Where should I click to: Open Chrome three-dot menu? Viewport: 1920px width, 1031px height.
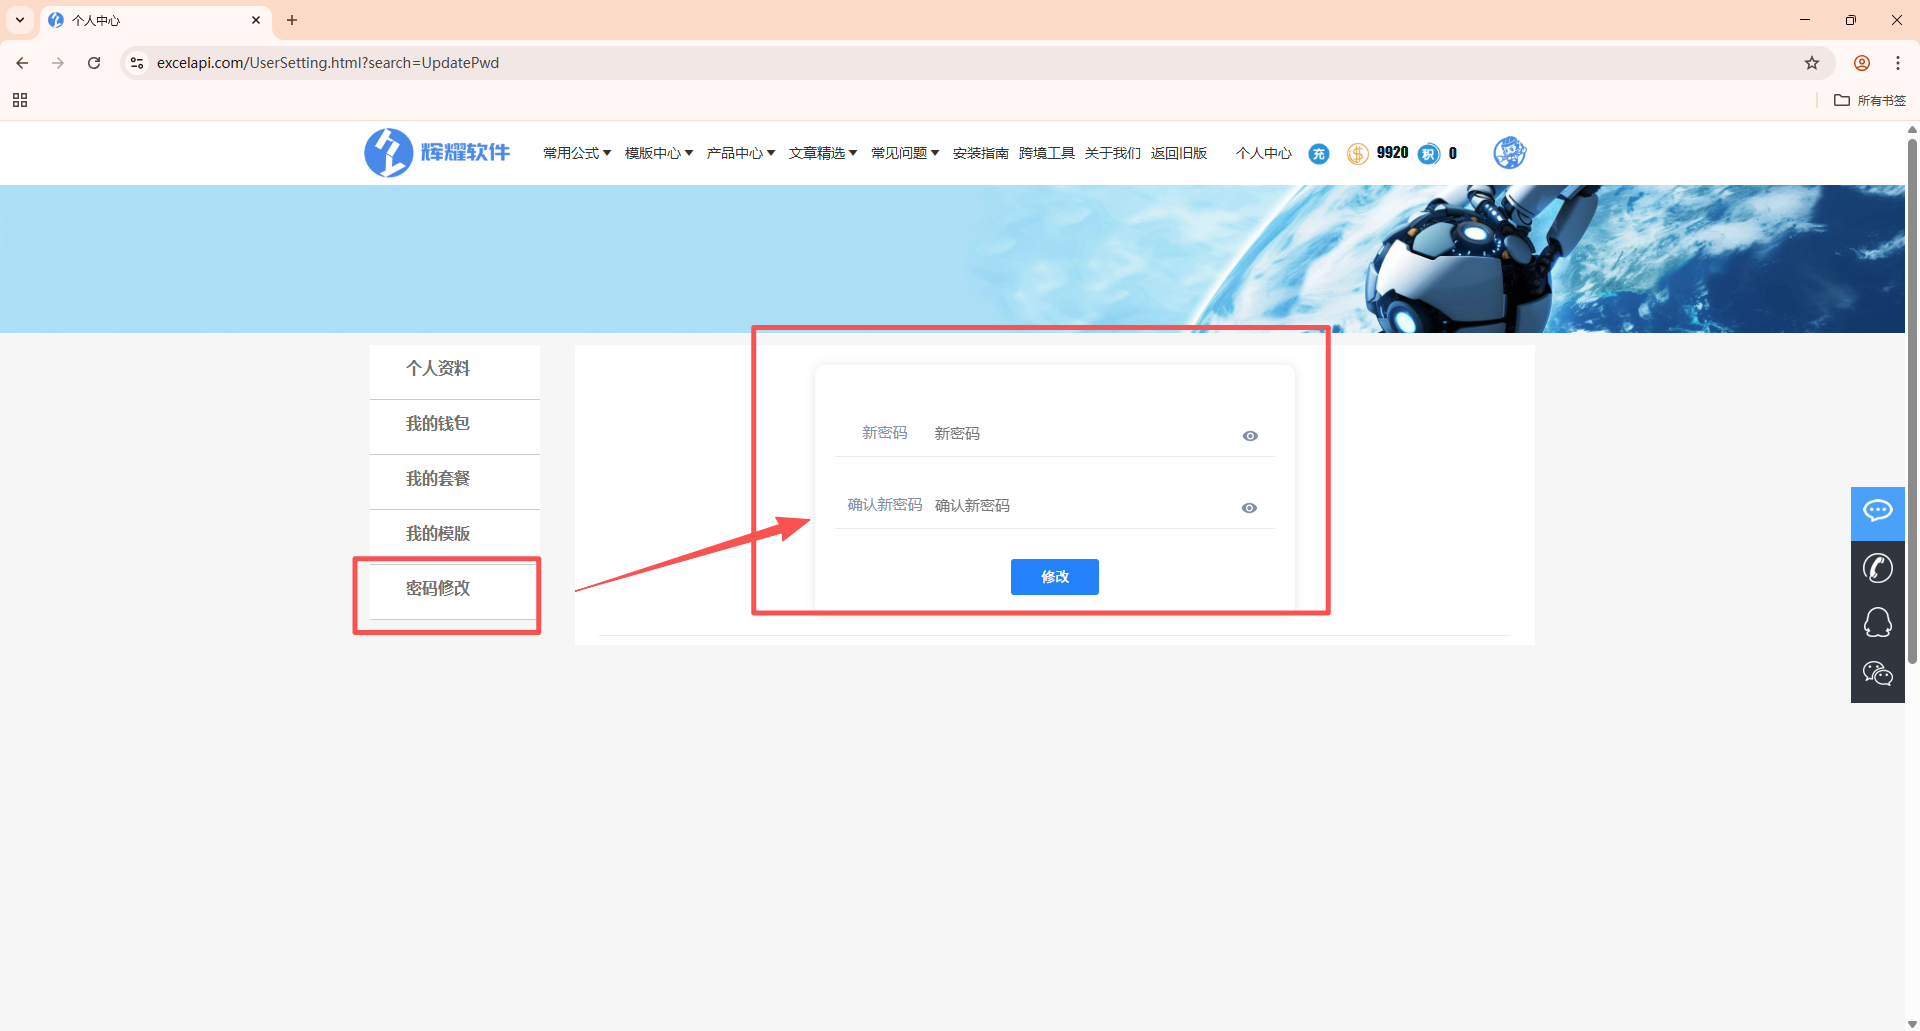[1898, 63]
